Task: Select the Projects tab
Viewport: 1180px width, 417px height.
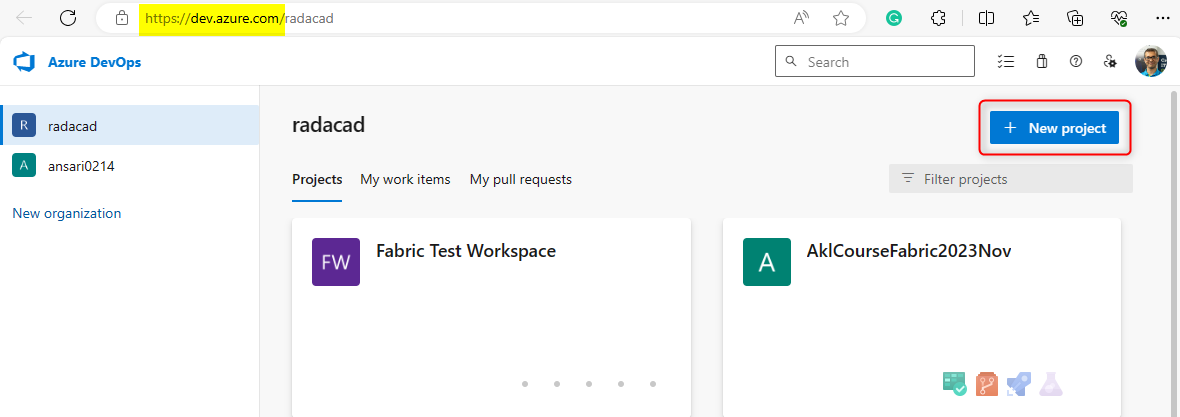Action: [x=317, y=180]
